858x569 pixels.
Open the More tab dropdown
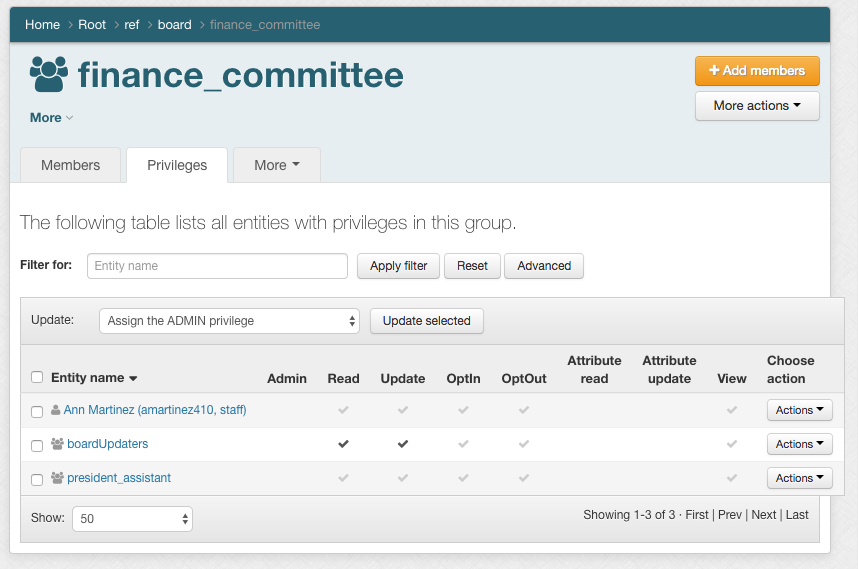point(277,165)
